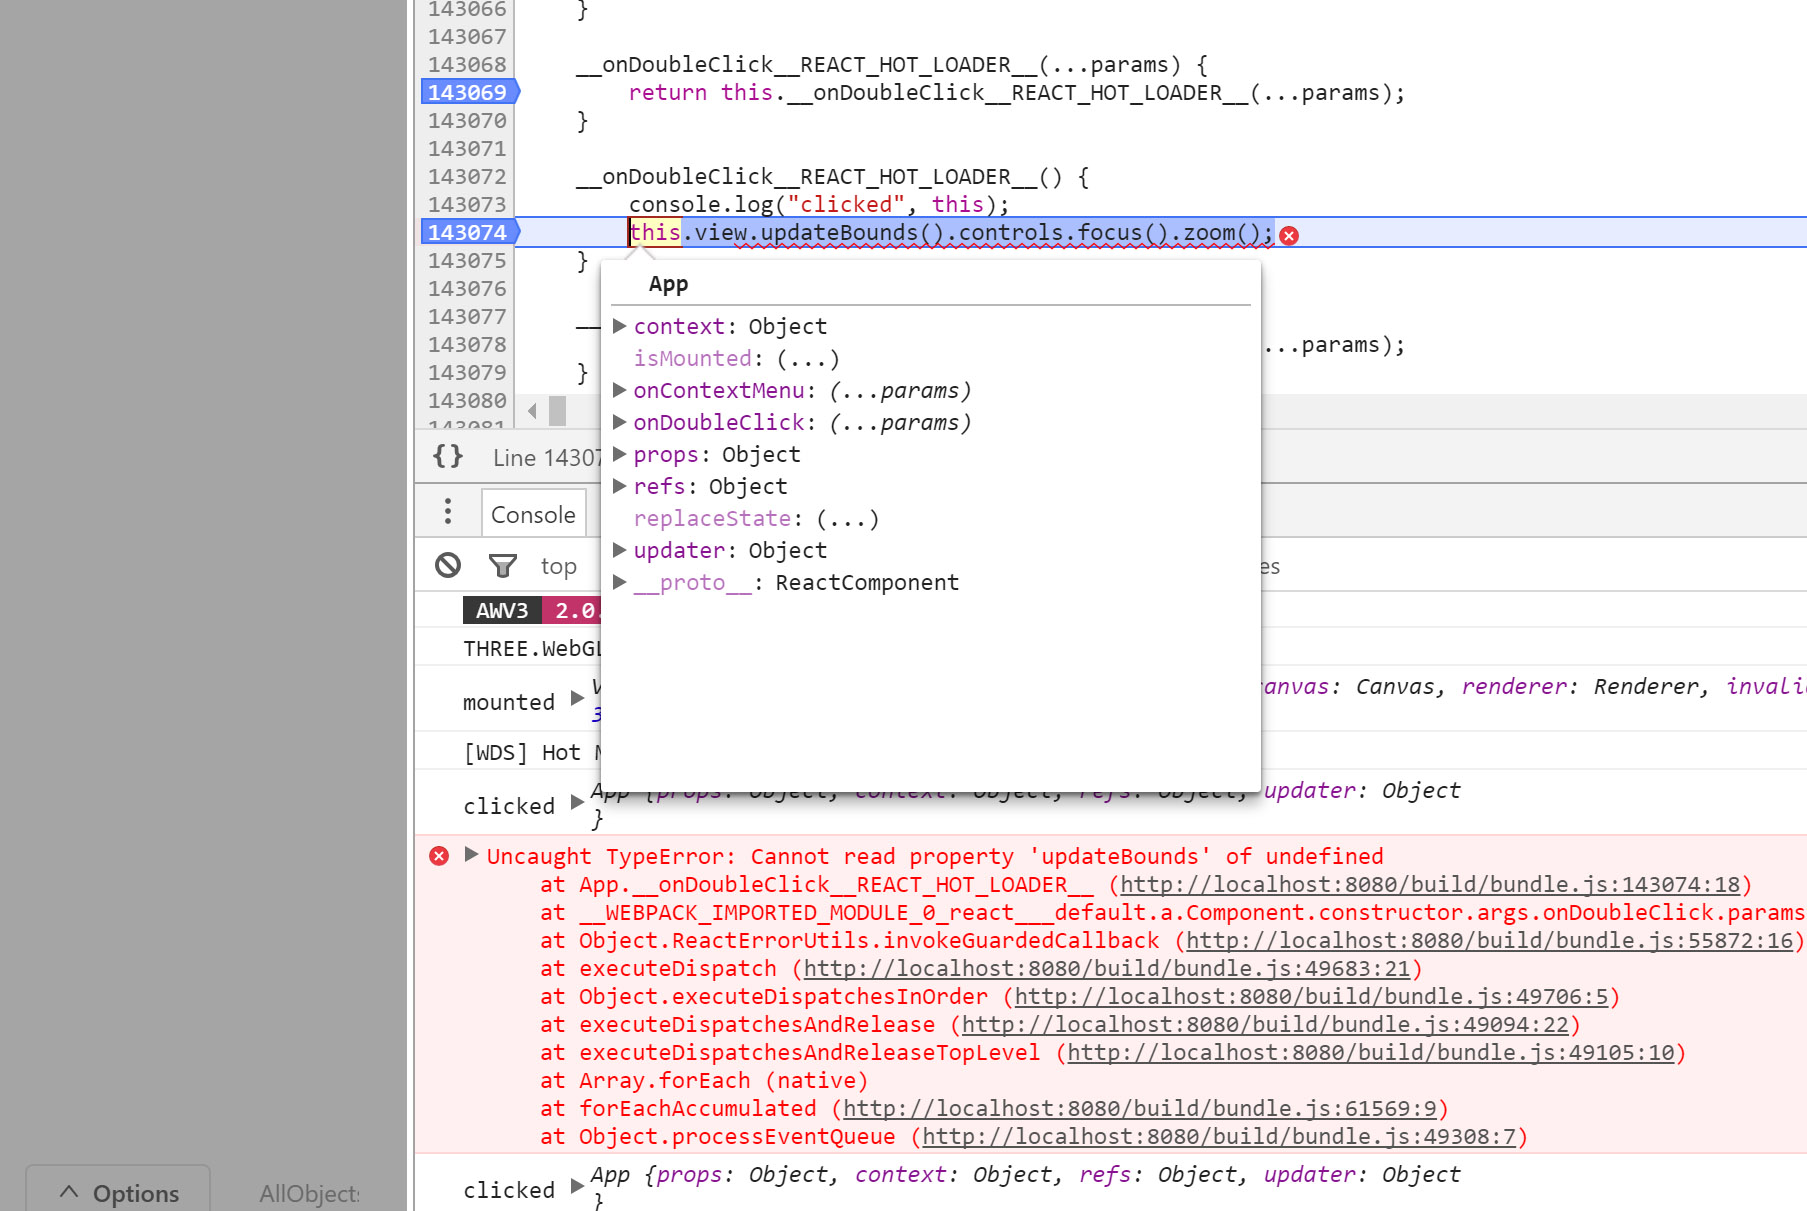The width and height of the screenshot is (1807, 1211).
Task: Open the Options button at bottom left
Action: click(x=118, y=1192)
